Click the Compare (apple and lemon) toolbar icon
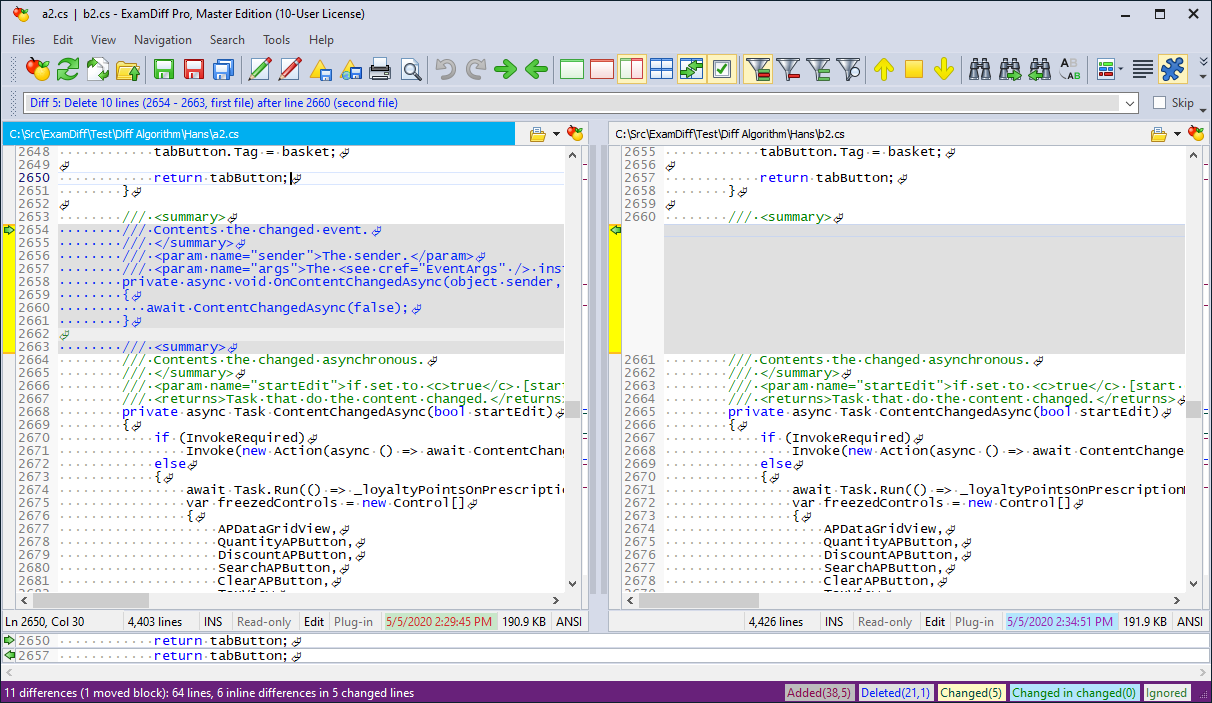Image resolution: width=1212 pixels, height=703 pixels. [x=37, y=69]
